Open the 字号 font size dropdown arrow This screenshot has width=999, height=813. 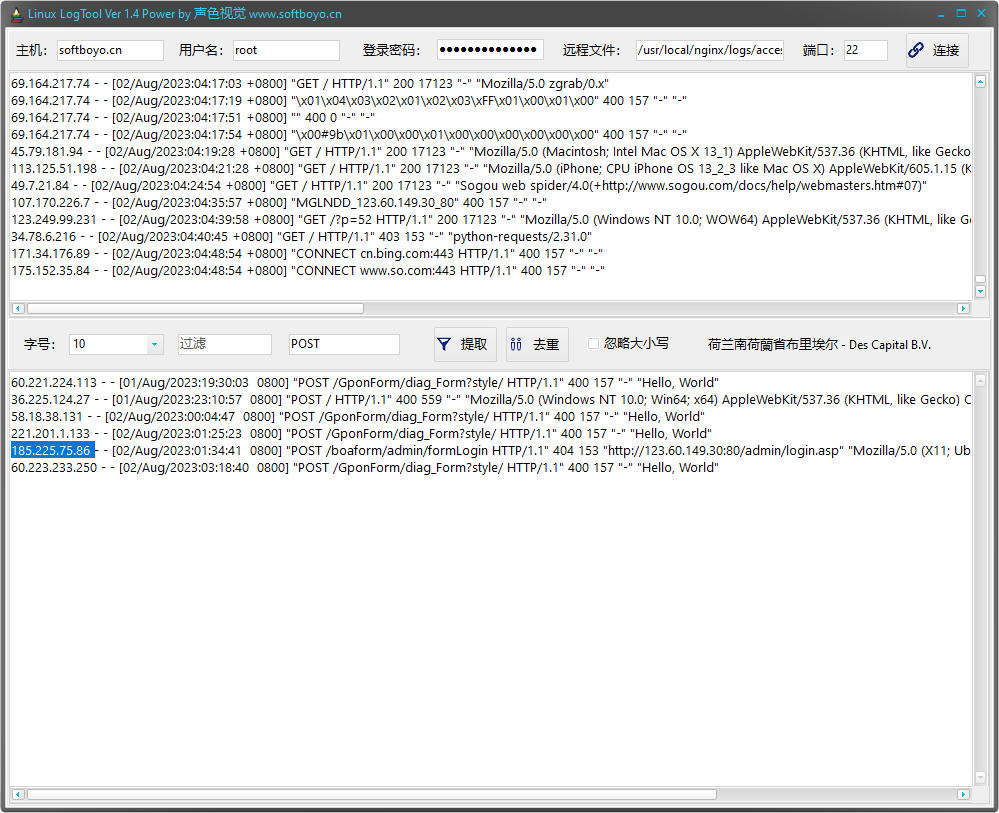pos(154,344)
